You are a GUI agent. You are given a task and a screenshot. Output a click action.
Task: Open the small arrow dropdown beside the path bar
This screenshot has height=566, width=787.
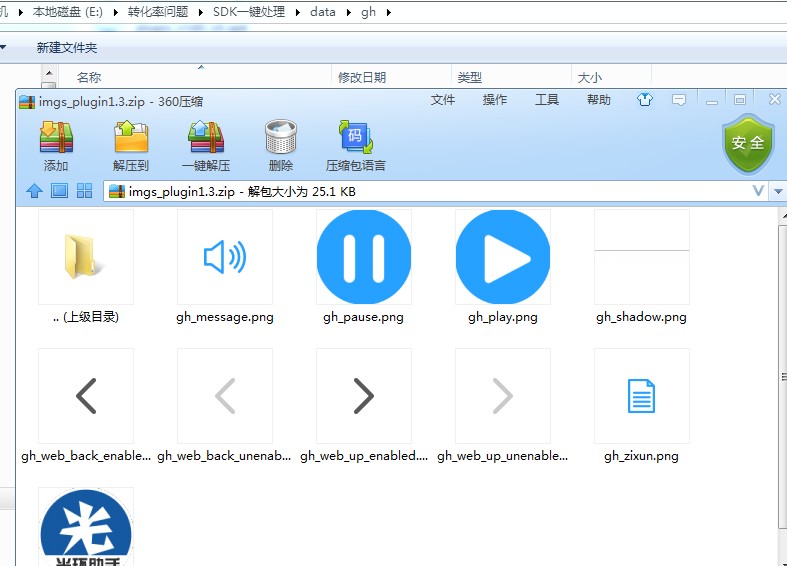[778, 191]
